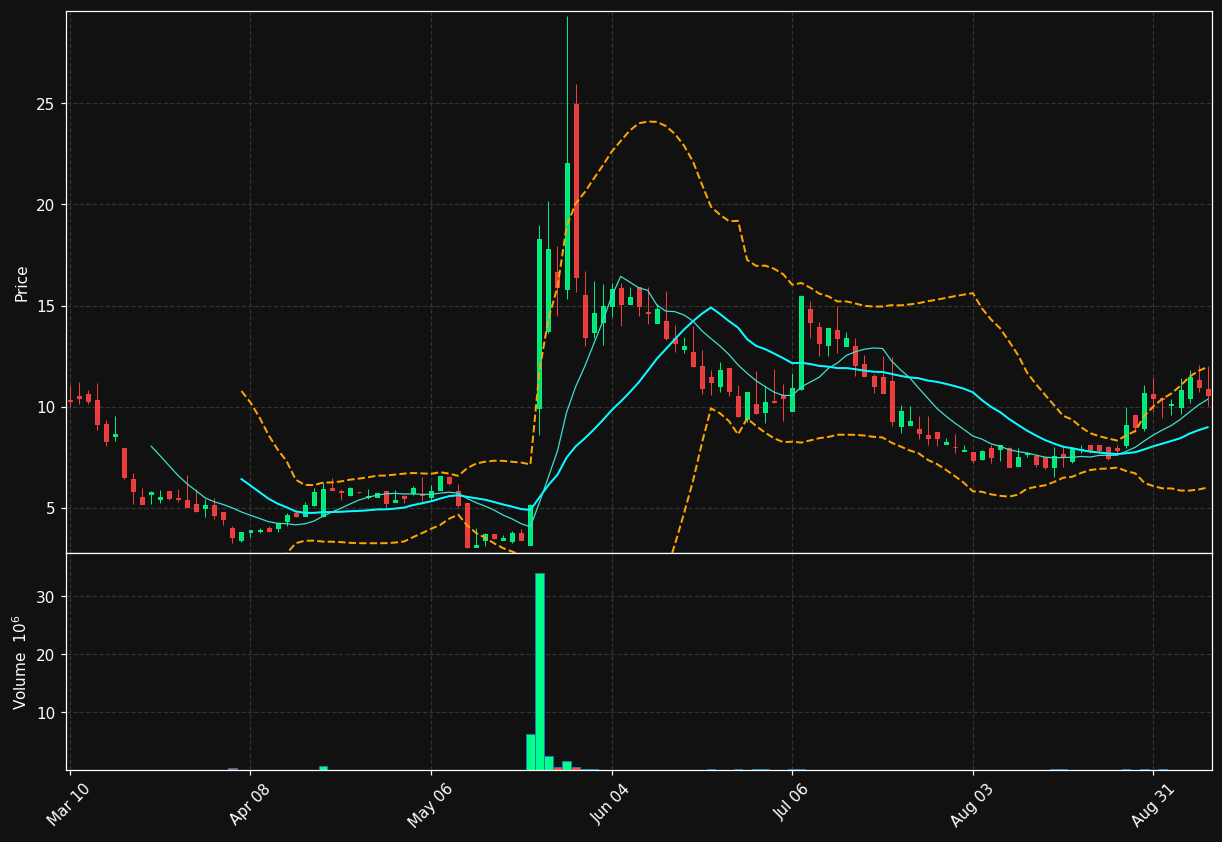Click the Volume 10⁶ axis title
This screenshot has height=842, width=1222.
pos(20,662)
